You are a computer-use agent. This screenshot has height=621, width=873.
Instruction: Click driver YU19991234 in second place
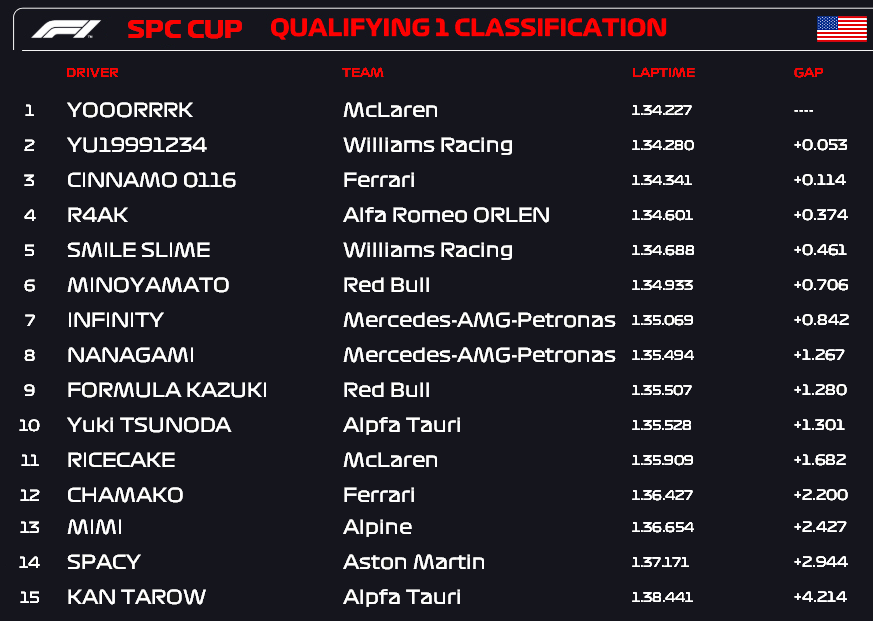tap(137, 145)
